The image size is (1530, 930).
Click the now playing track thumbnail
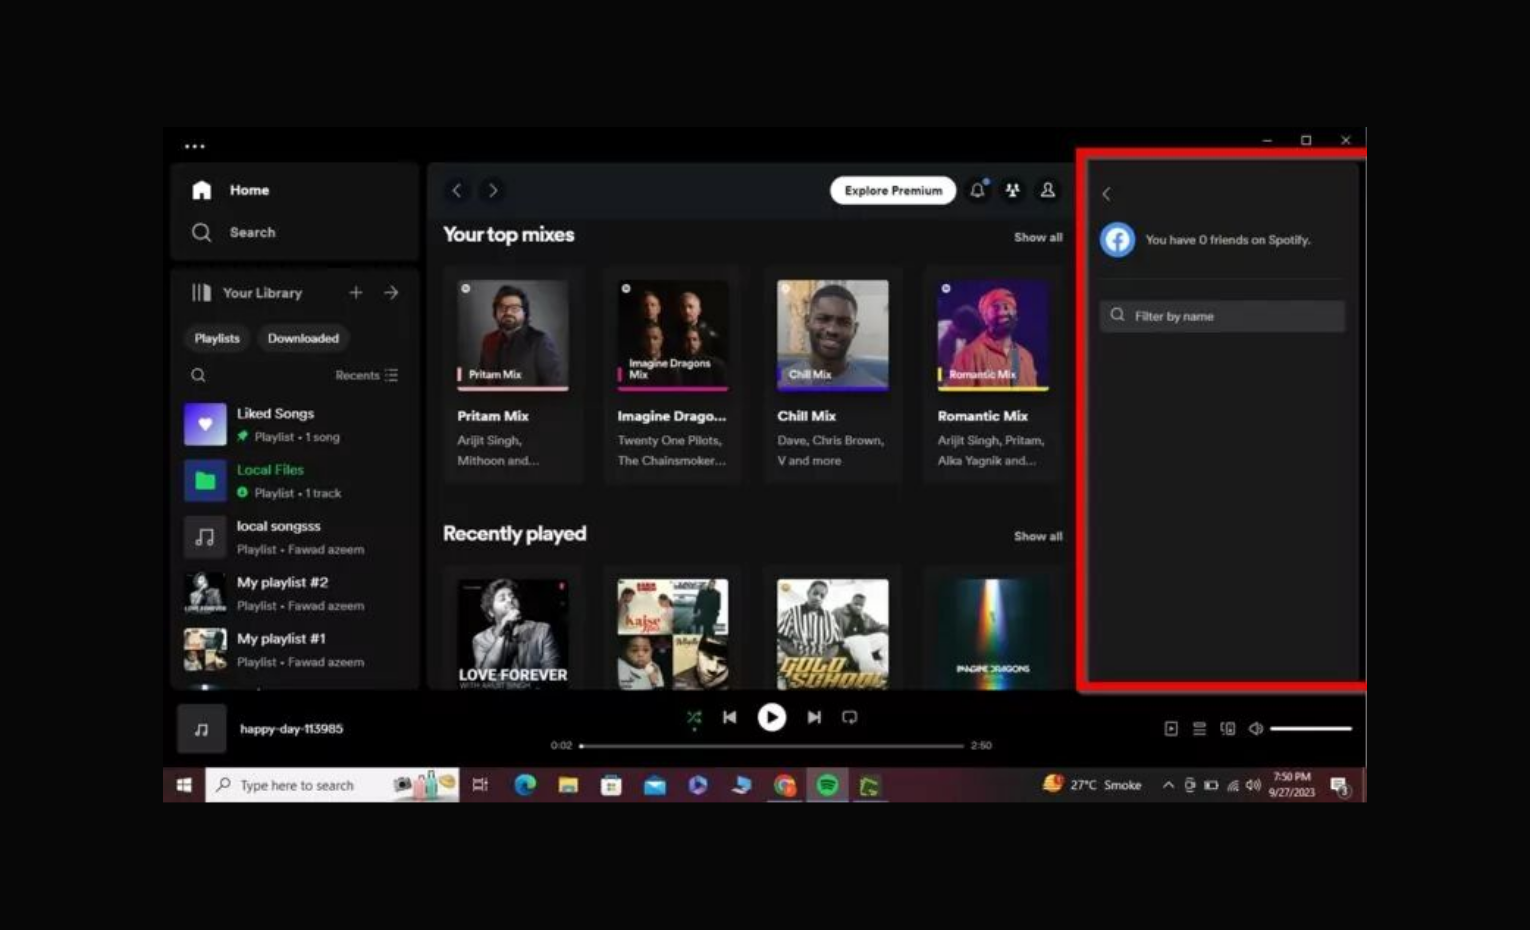pyautogui.click(x=202, y=729)
